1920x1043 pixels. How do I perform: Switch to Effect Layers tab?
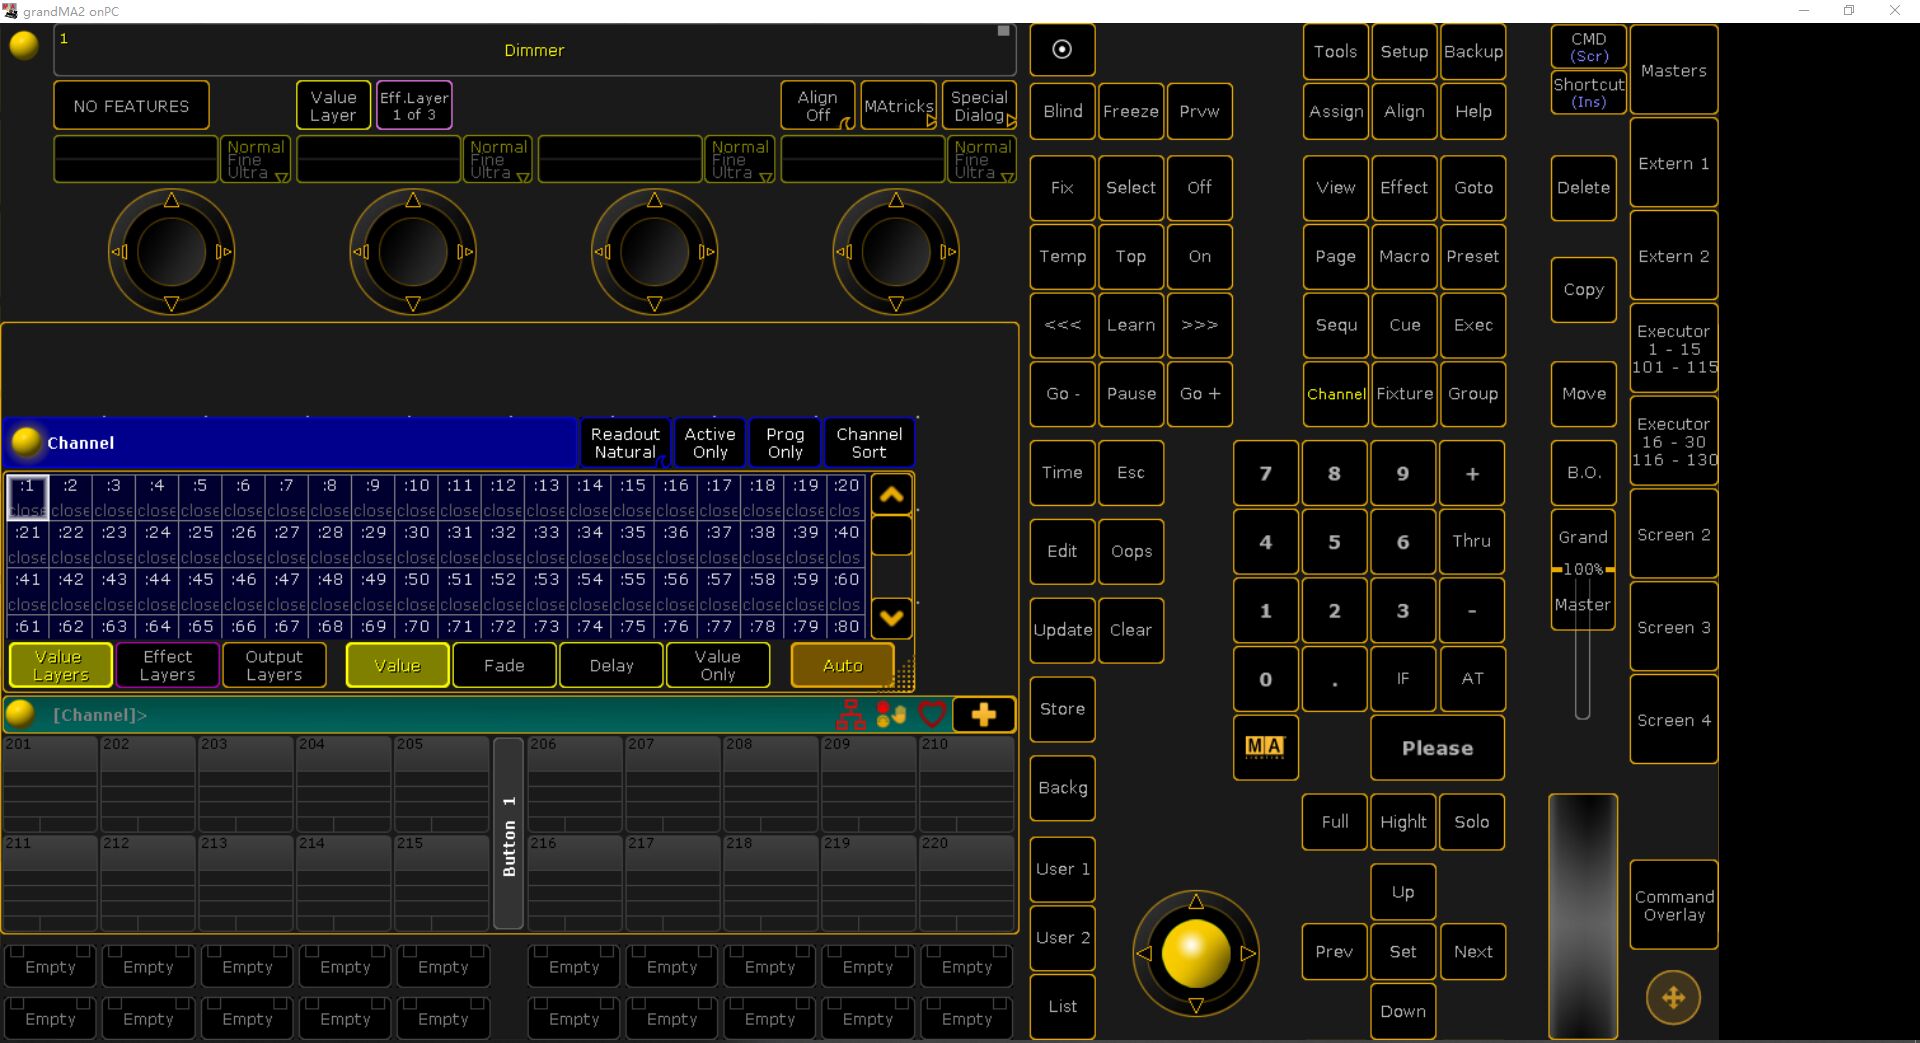(167, 665)
